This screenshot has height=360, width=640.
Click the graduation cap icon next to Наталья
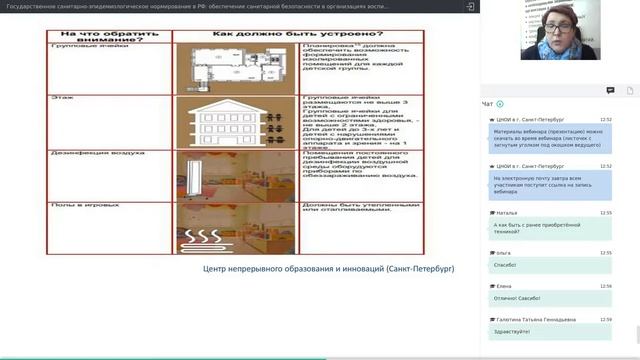click(x=492, y=213)
